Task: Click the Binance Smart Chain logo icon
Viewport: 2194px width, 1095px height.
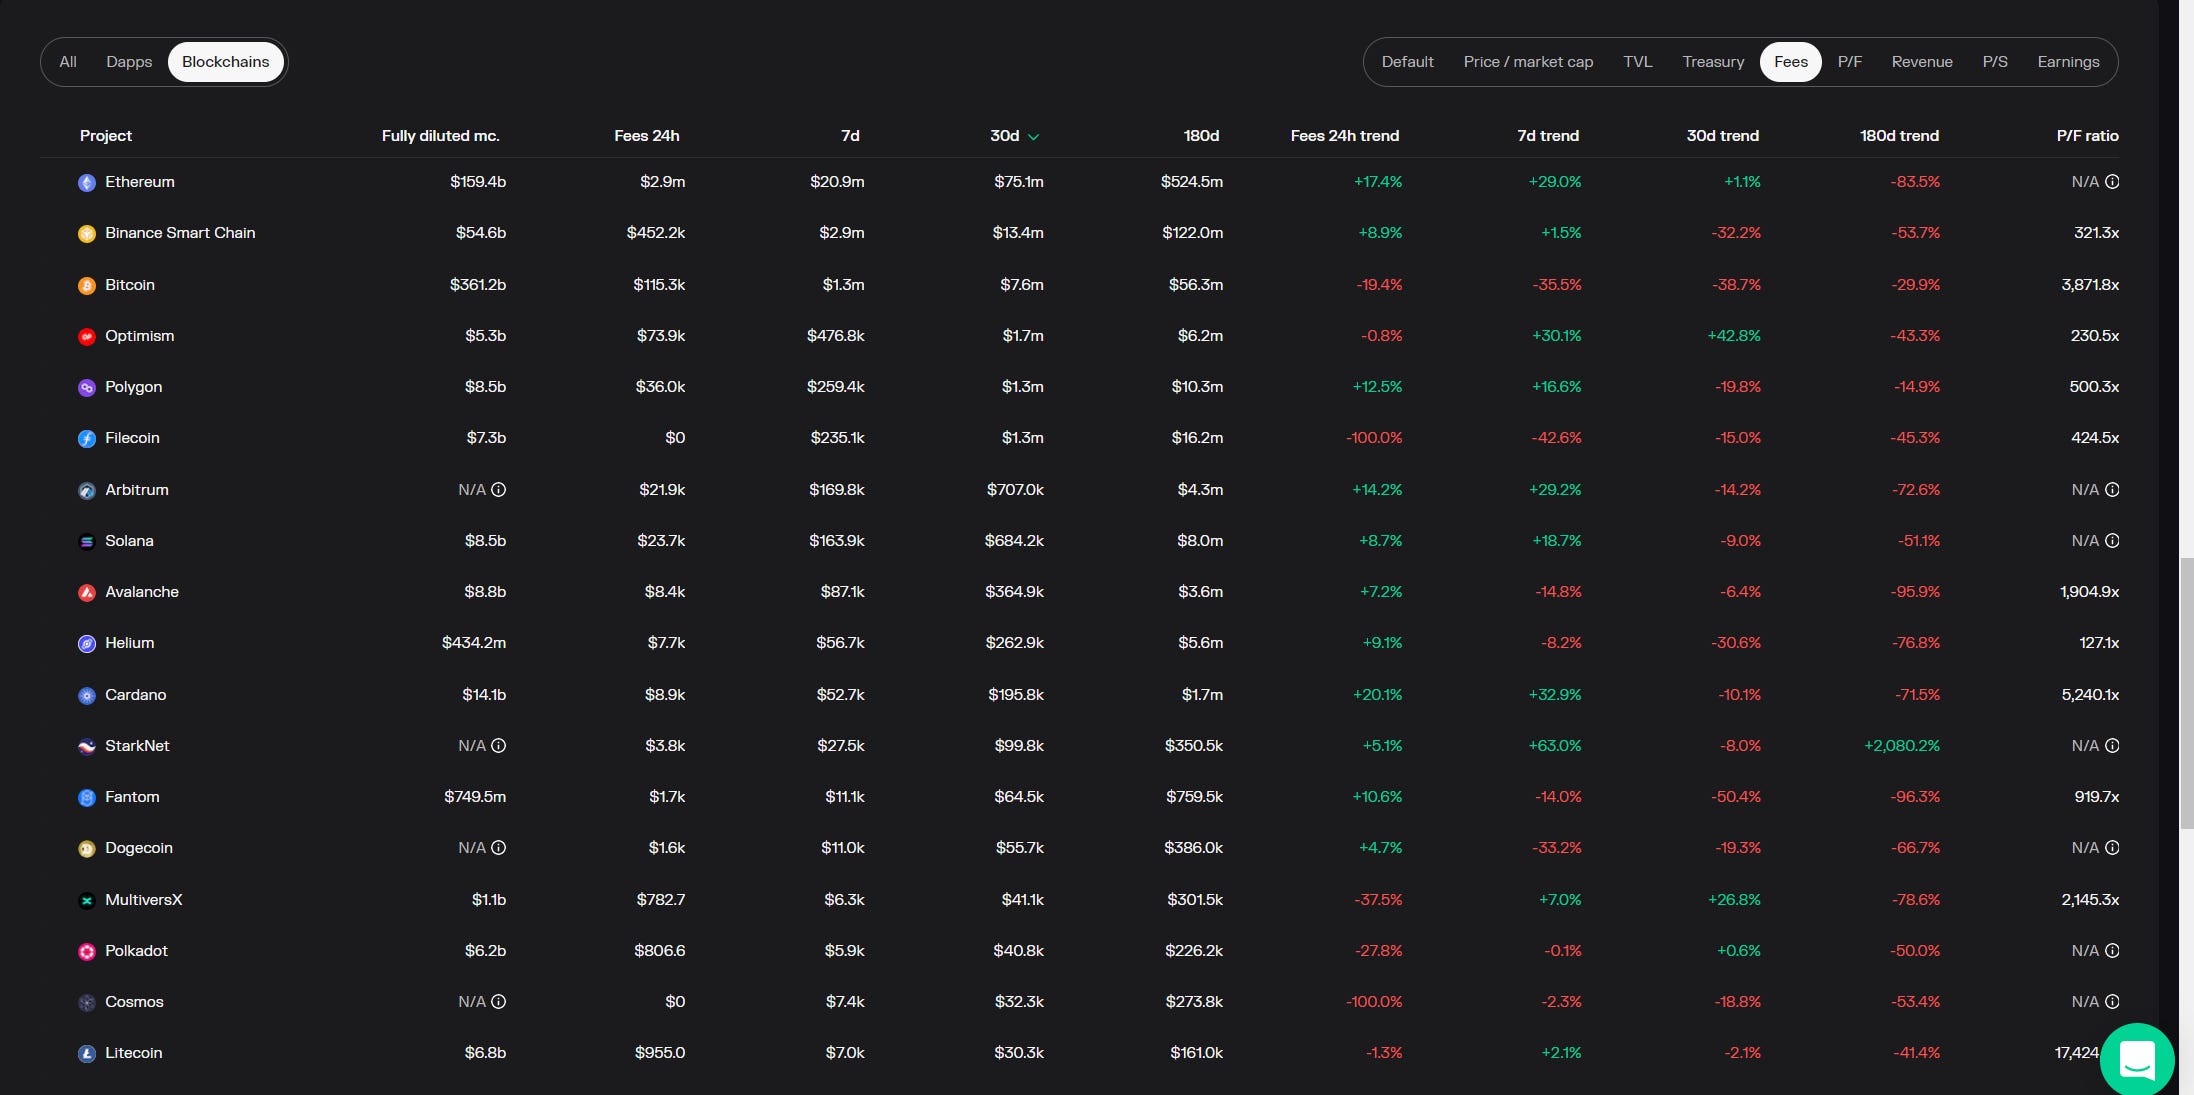Action: click(87, 234)
